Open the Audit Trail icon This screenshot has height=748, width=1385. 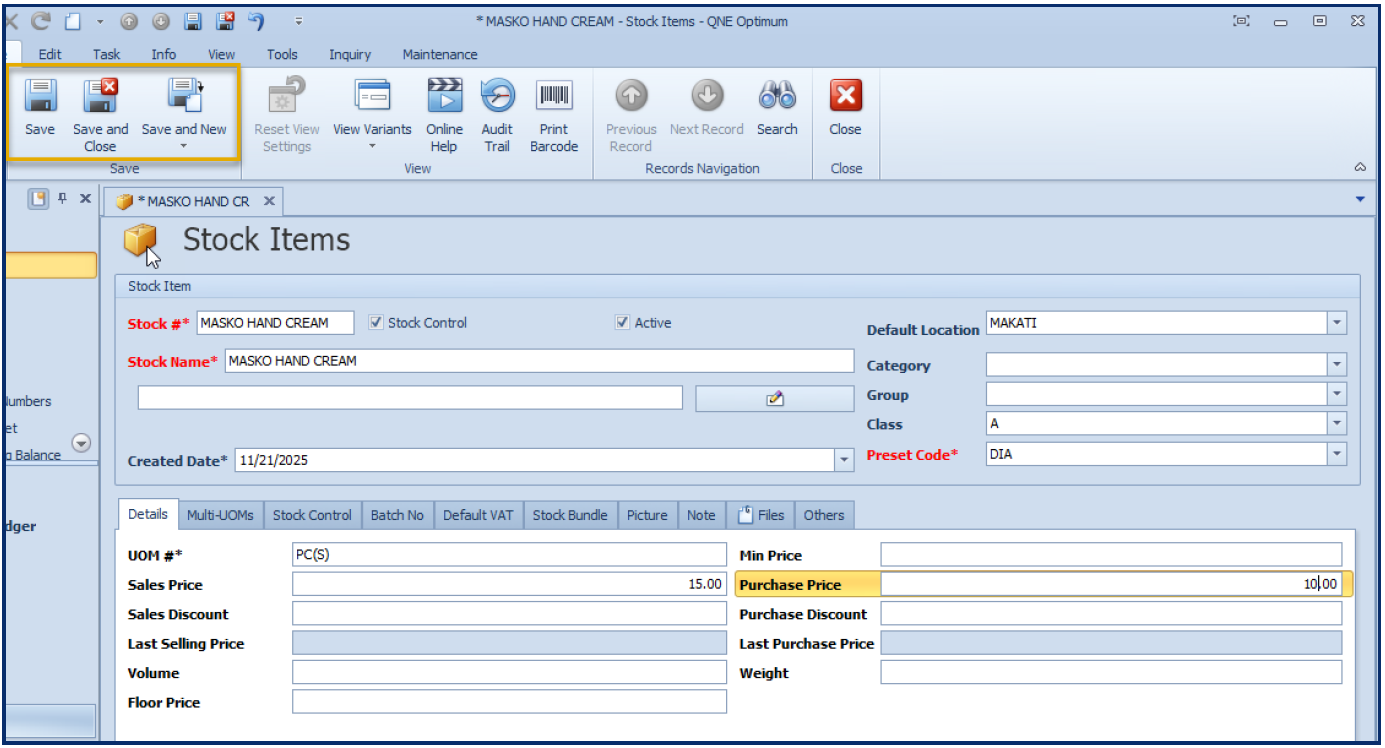tap(497, 96)
